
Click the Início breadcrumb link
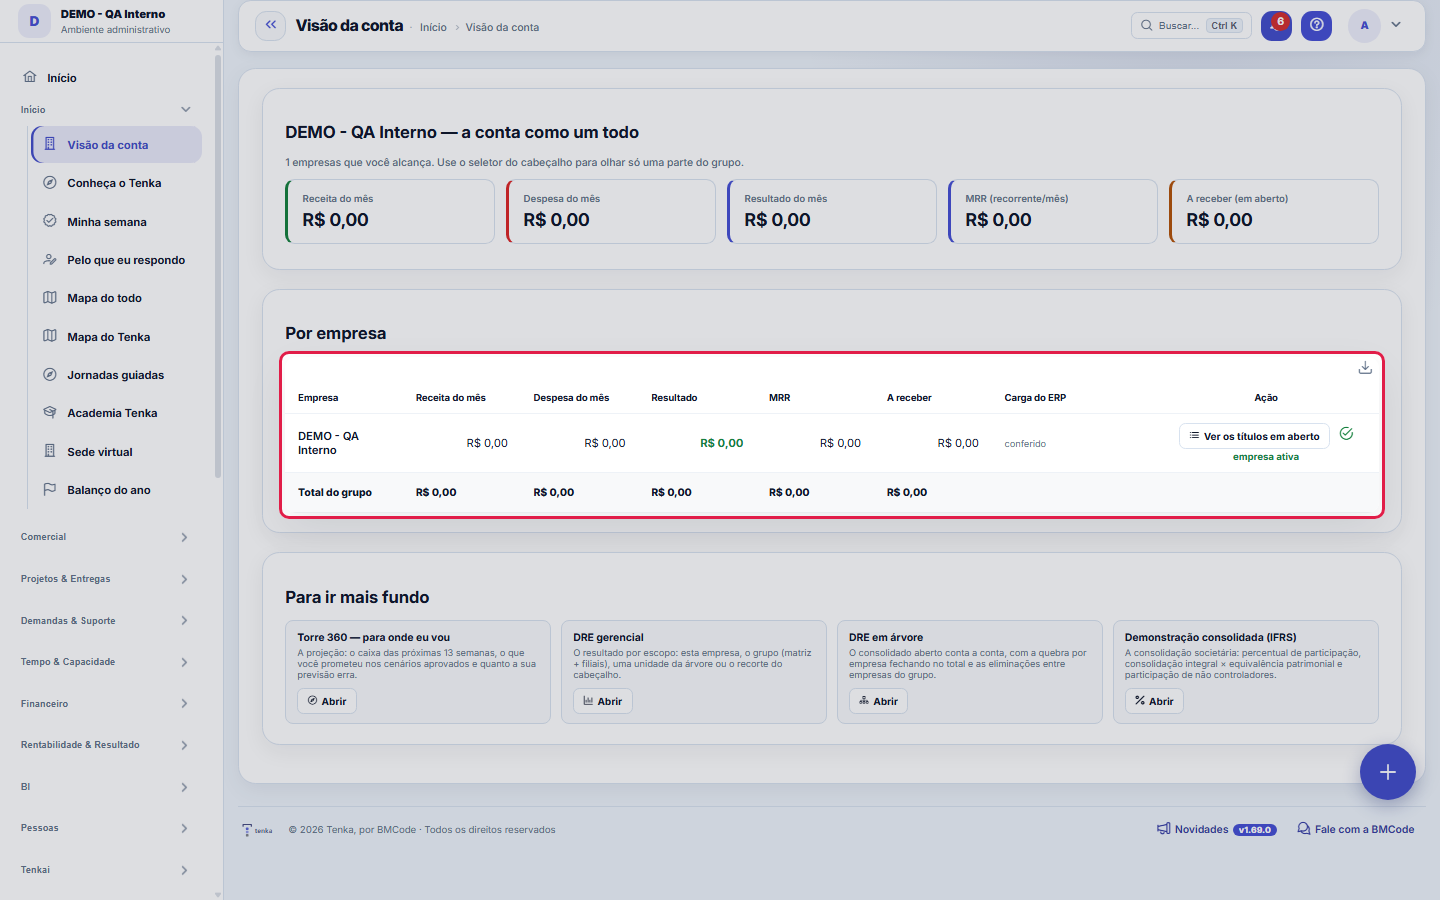(433, 27)
